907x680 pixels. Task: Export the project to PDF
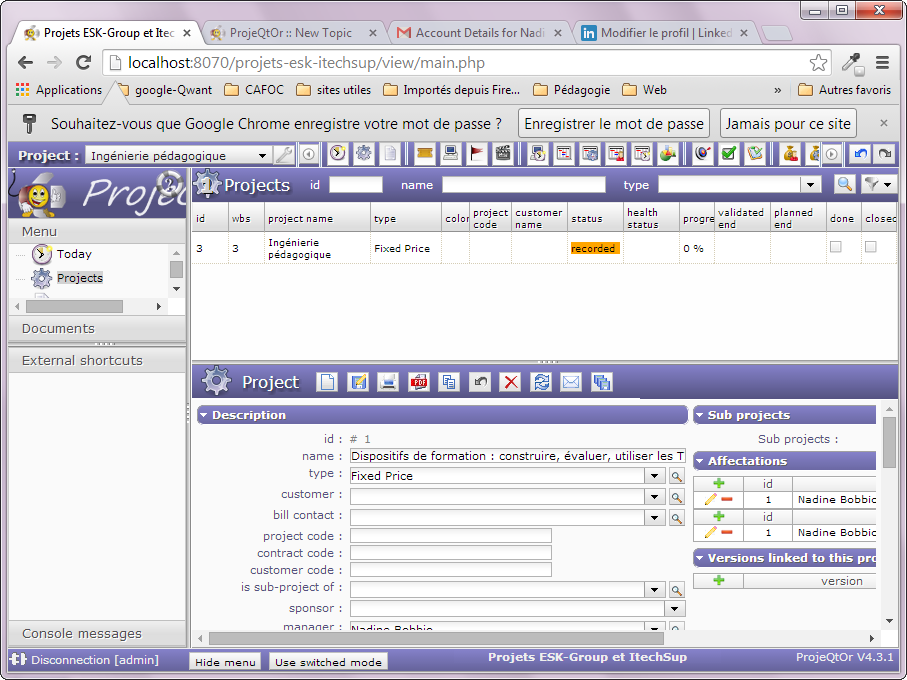(418, 382)
